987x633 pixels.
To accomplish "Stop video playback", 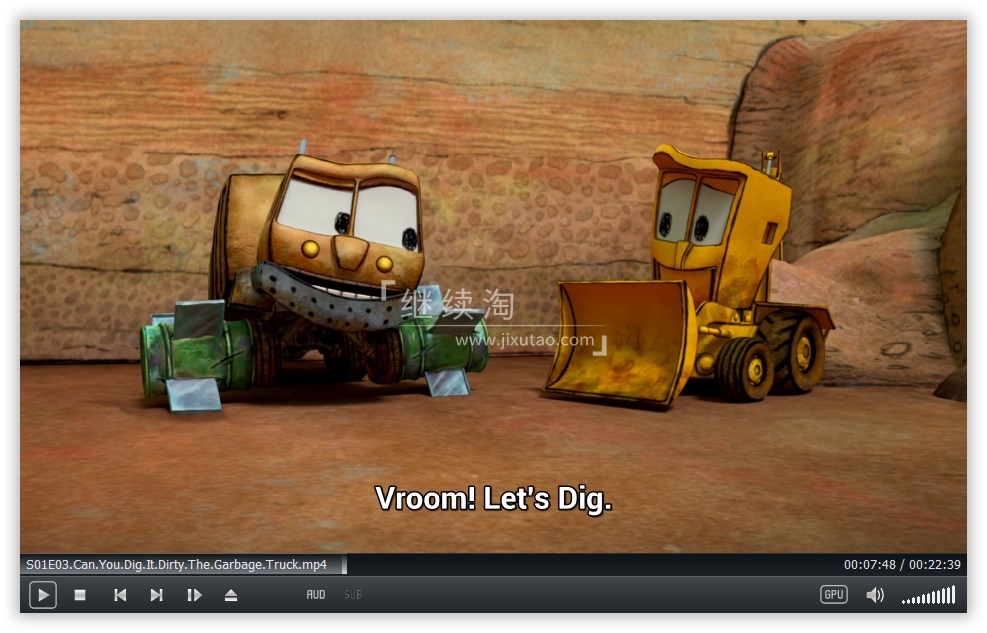I will (x=80, y=595).
